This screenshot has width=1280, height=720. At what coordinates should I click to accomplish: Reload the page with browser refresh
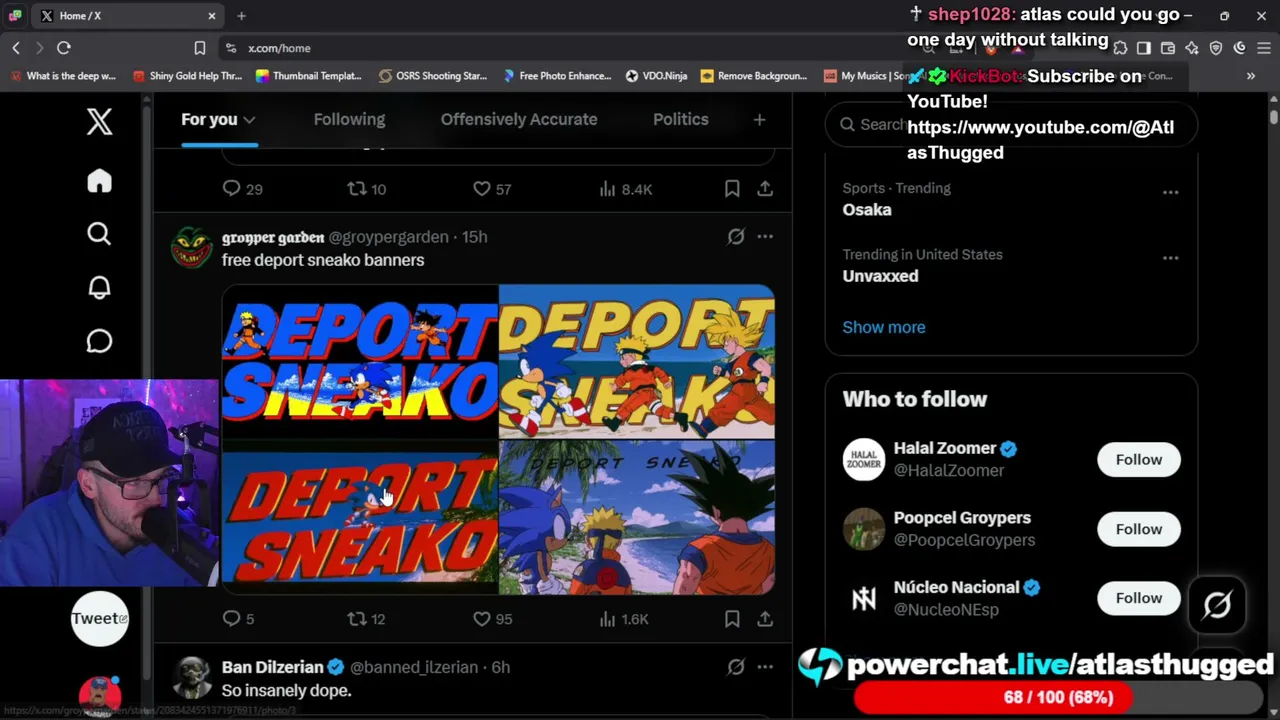click(x=64, y=48)
